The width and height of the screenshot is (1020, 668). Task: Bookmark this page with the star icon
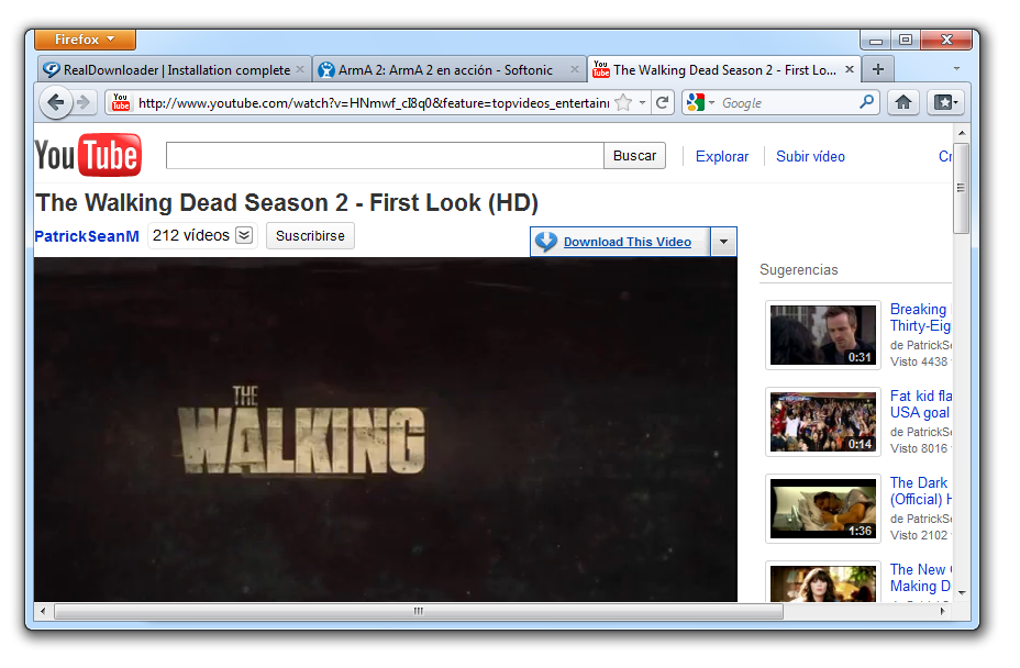coord(623,103)
